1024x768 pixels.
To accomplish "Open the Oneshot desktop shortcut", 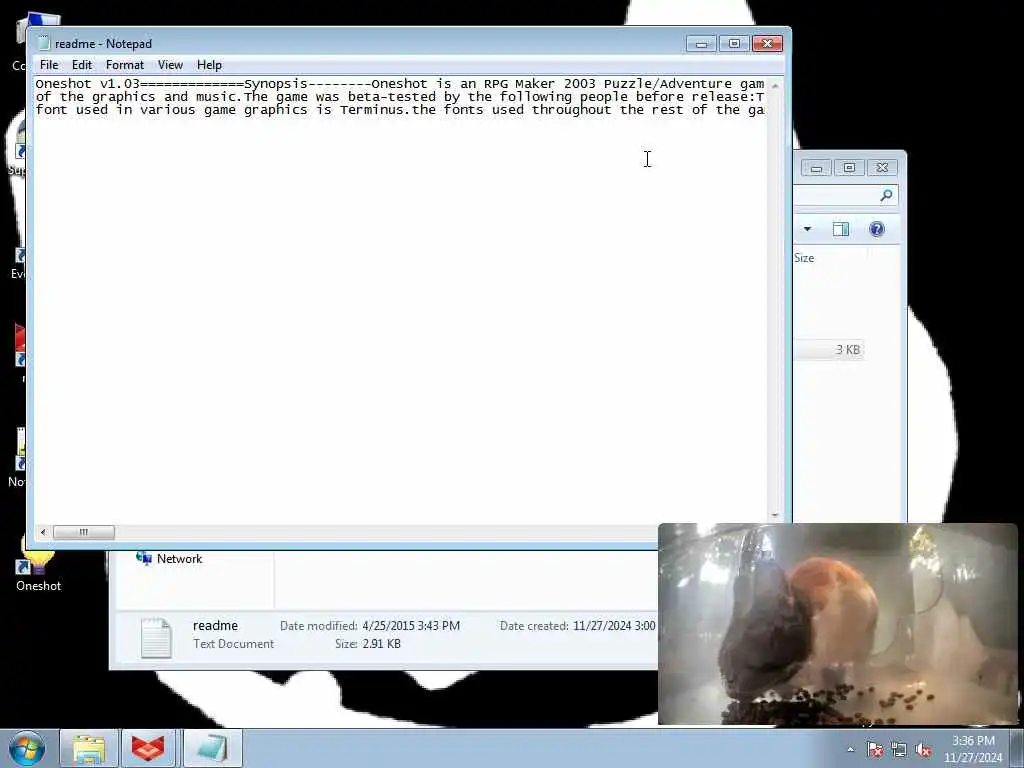I will pyautogui.click(x=38, y=567).
